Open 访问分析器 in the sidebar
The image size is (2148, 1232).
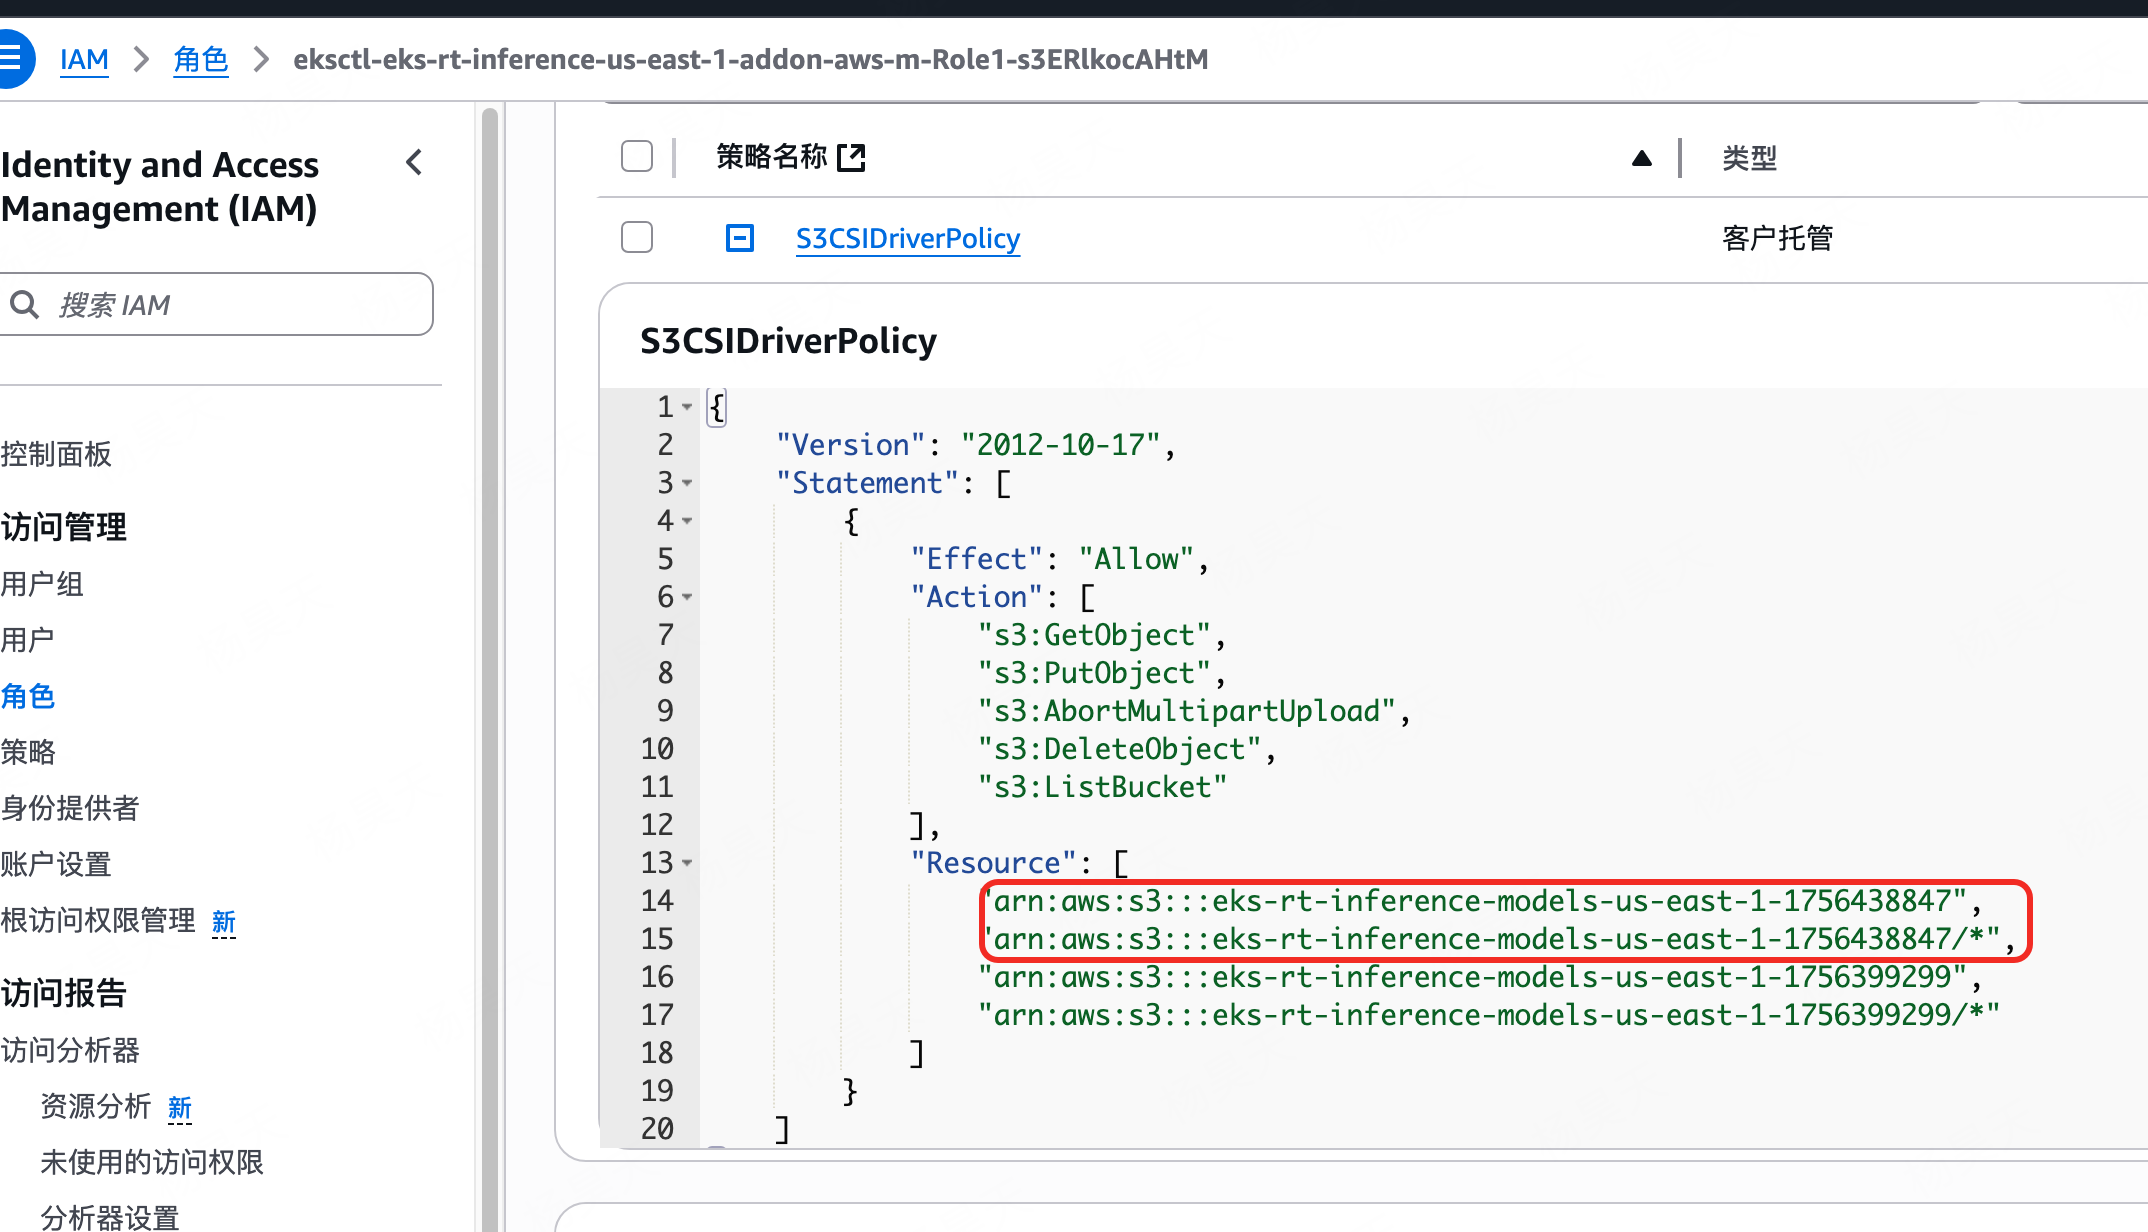coord(70,1050)
